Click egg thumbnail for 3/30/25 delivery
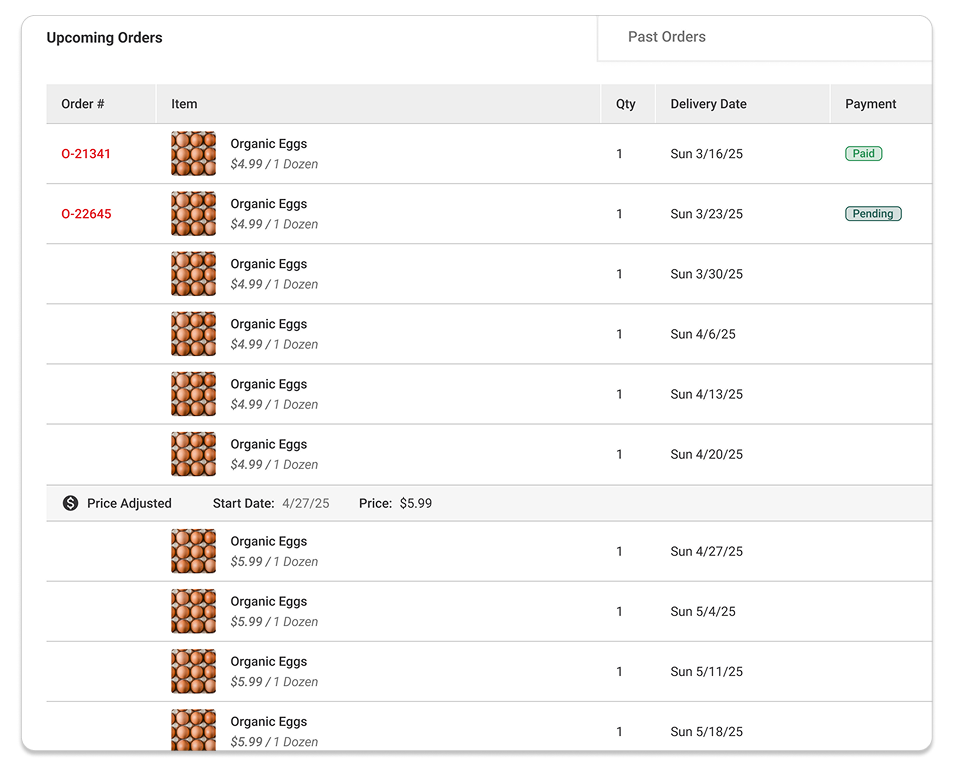953x778 pixels. 193,274
